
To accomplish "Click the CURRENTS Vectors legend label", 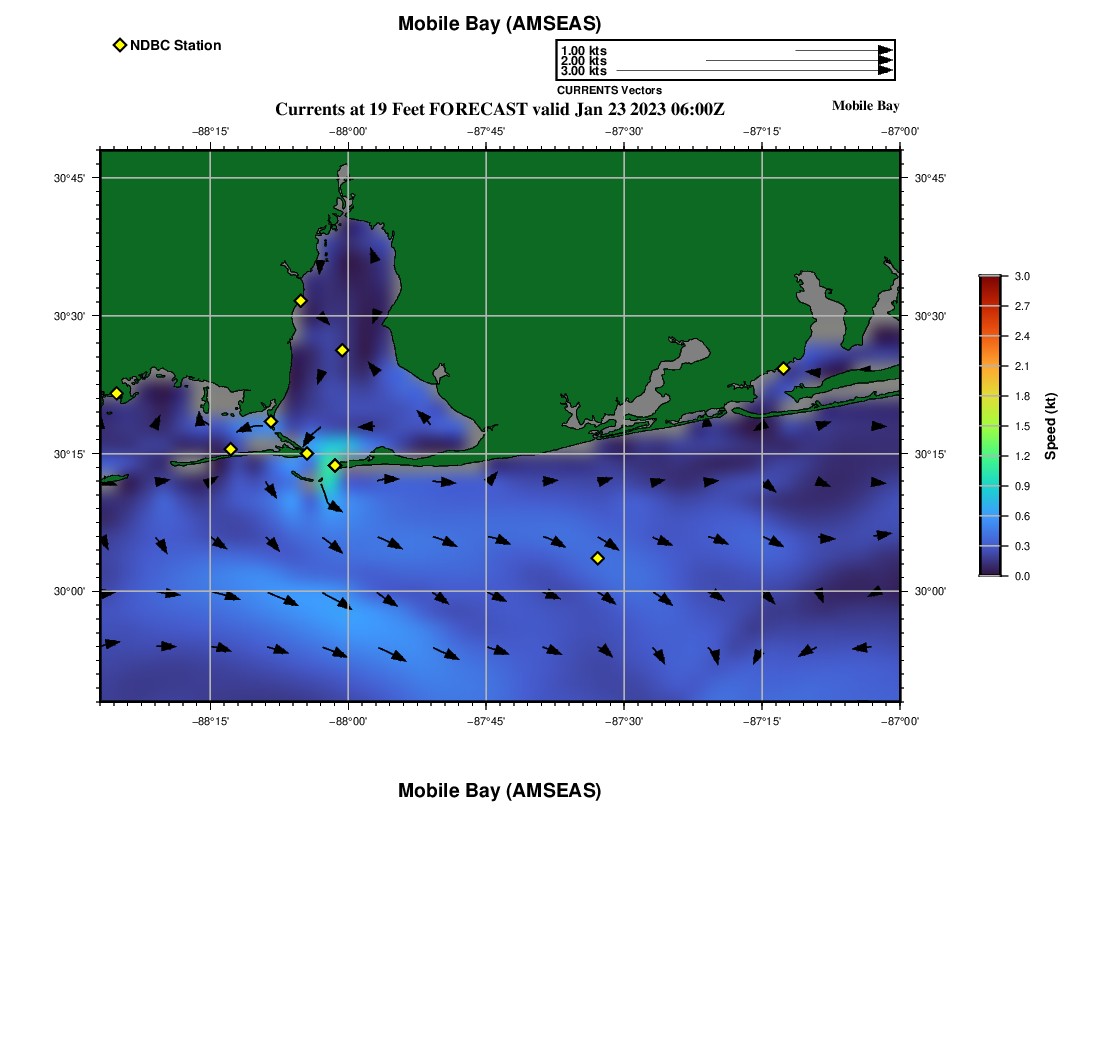I will click(x=609, y=90).
